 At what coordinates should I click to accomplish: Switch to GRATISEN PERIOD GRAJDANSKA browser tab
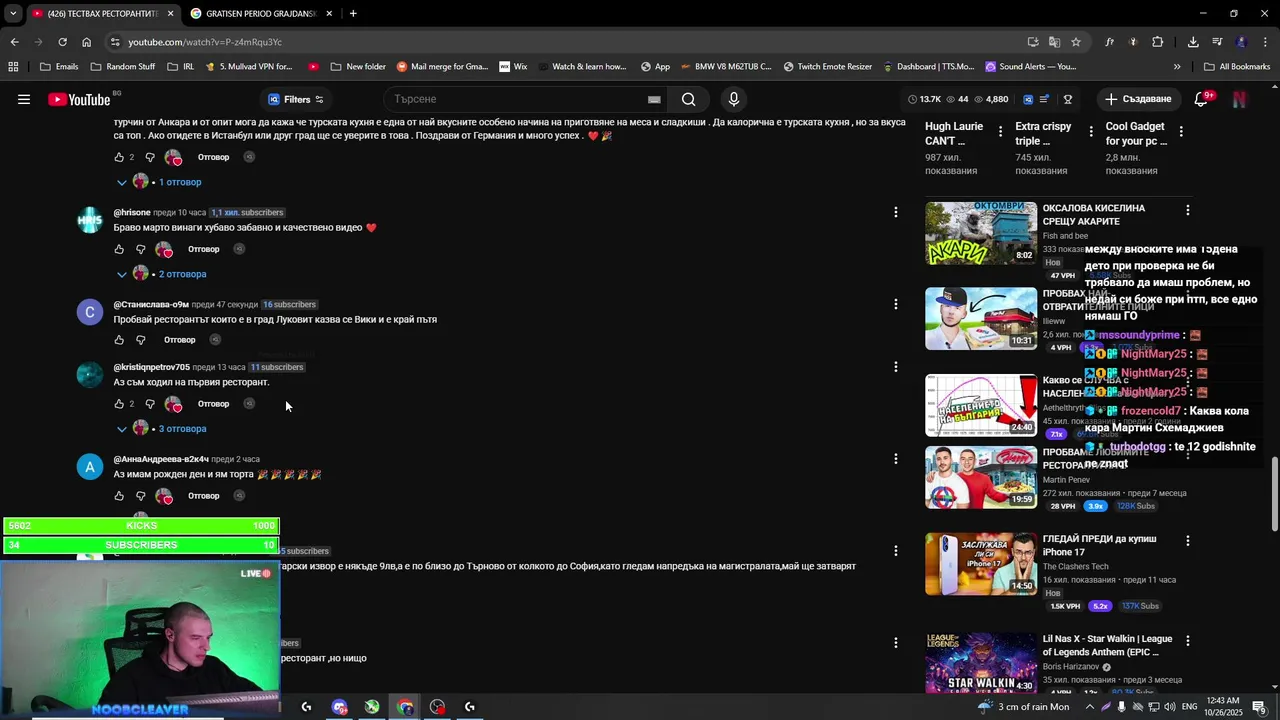260,14
